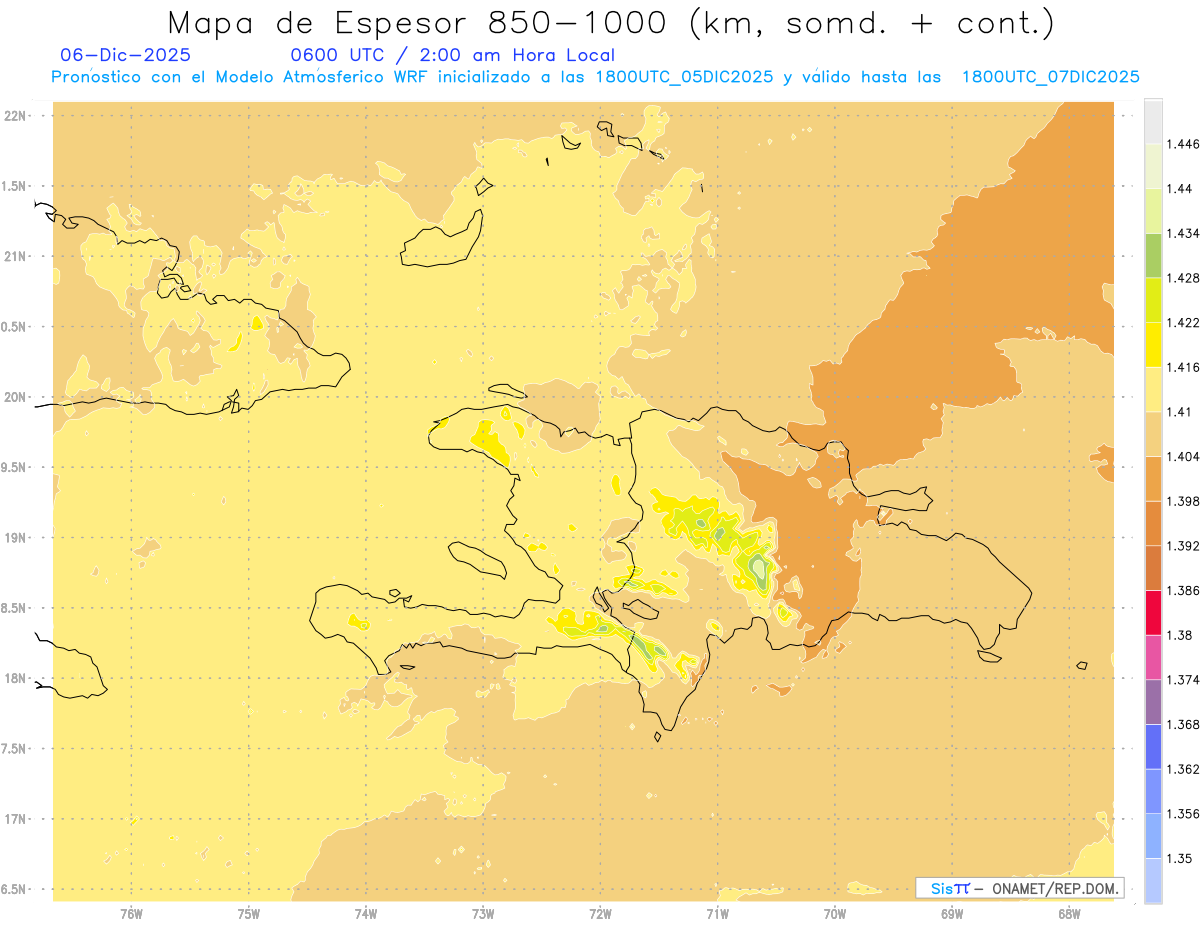Pick the blue colorbar segment between 1.362 and 1.368
Image resolution: width=1200 pixels, height=927 pixels.
pyautogui.click(x=1153, y=747)
